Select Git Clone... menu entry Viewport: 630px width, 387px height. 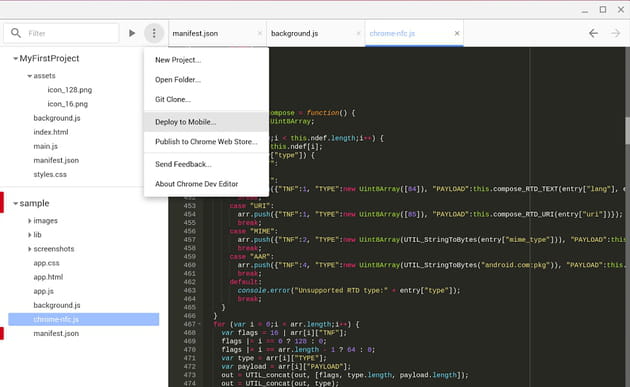coord(206,99)
